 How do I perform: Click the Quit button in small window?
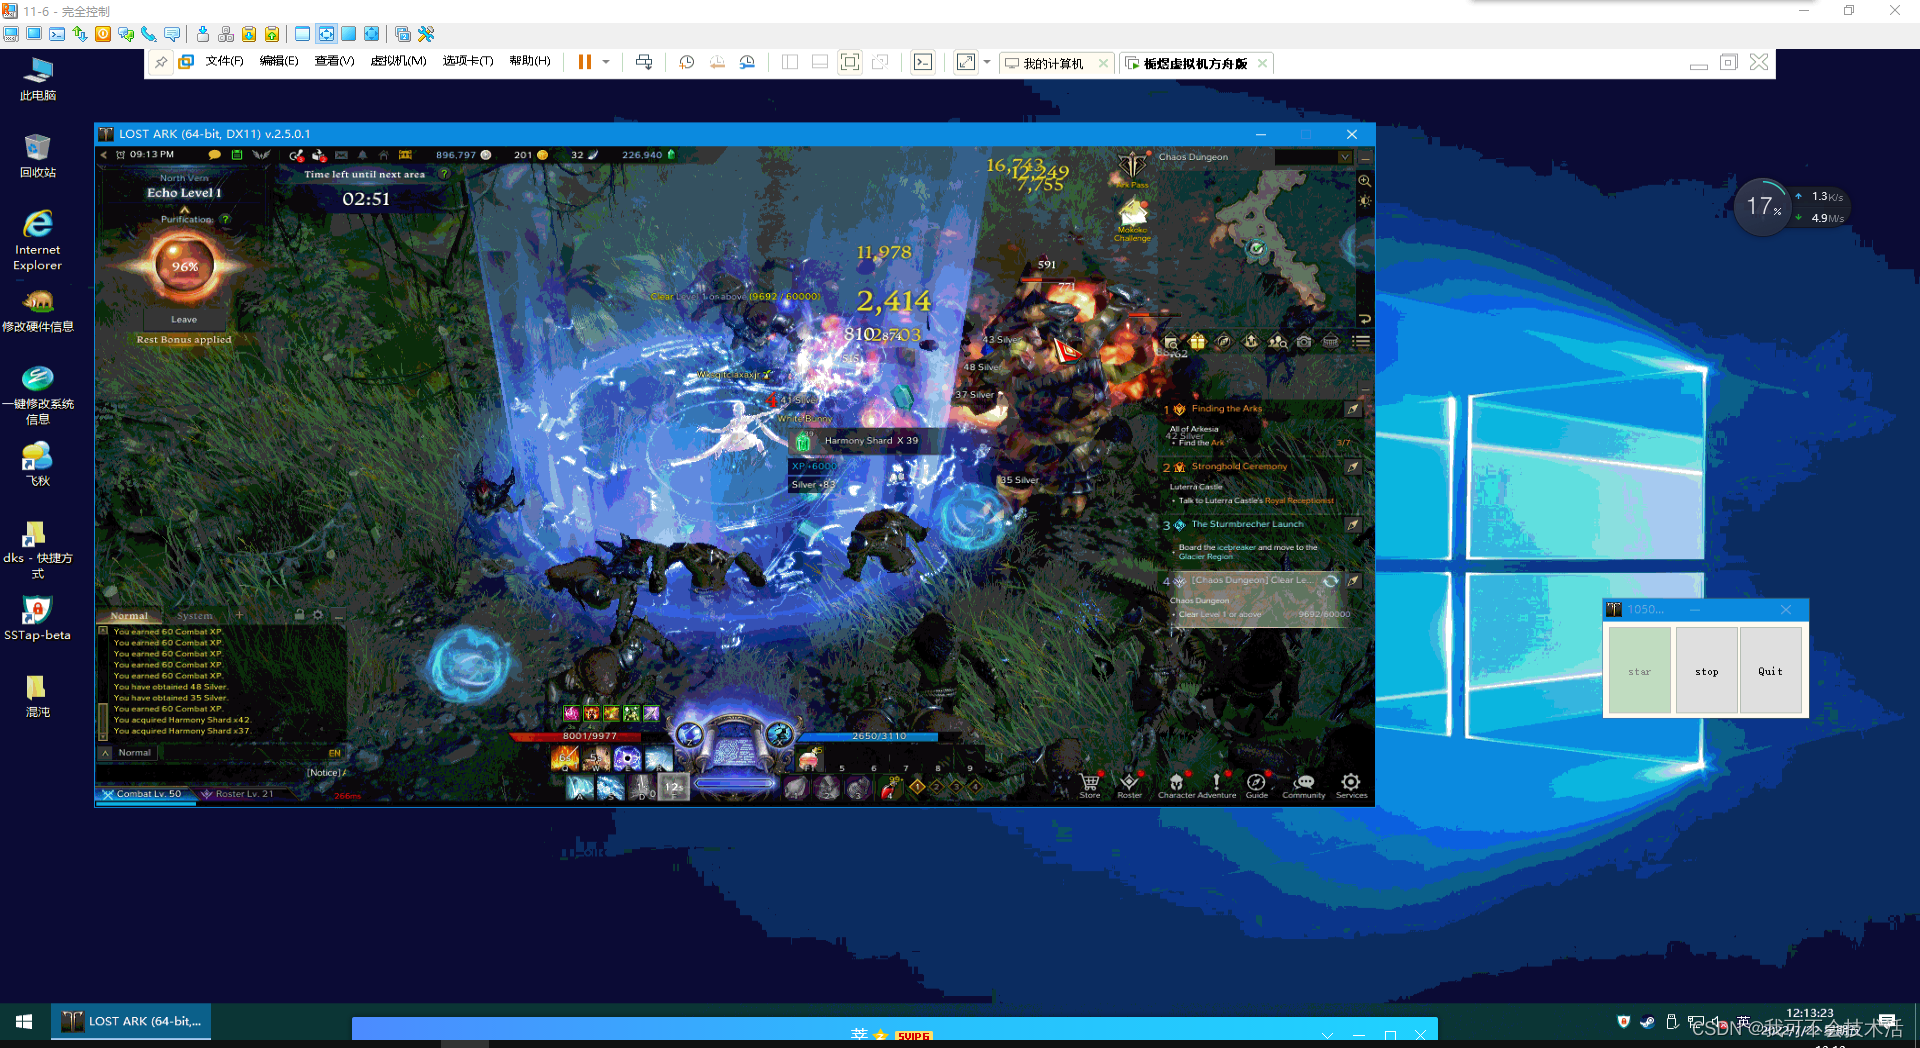click(x=1770, y=671)
